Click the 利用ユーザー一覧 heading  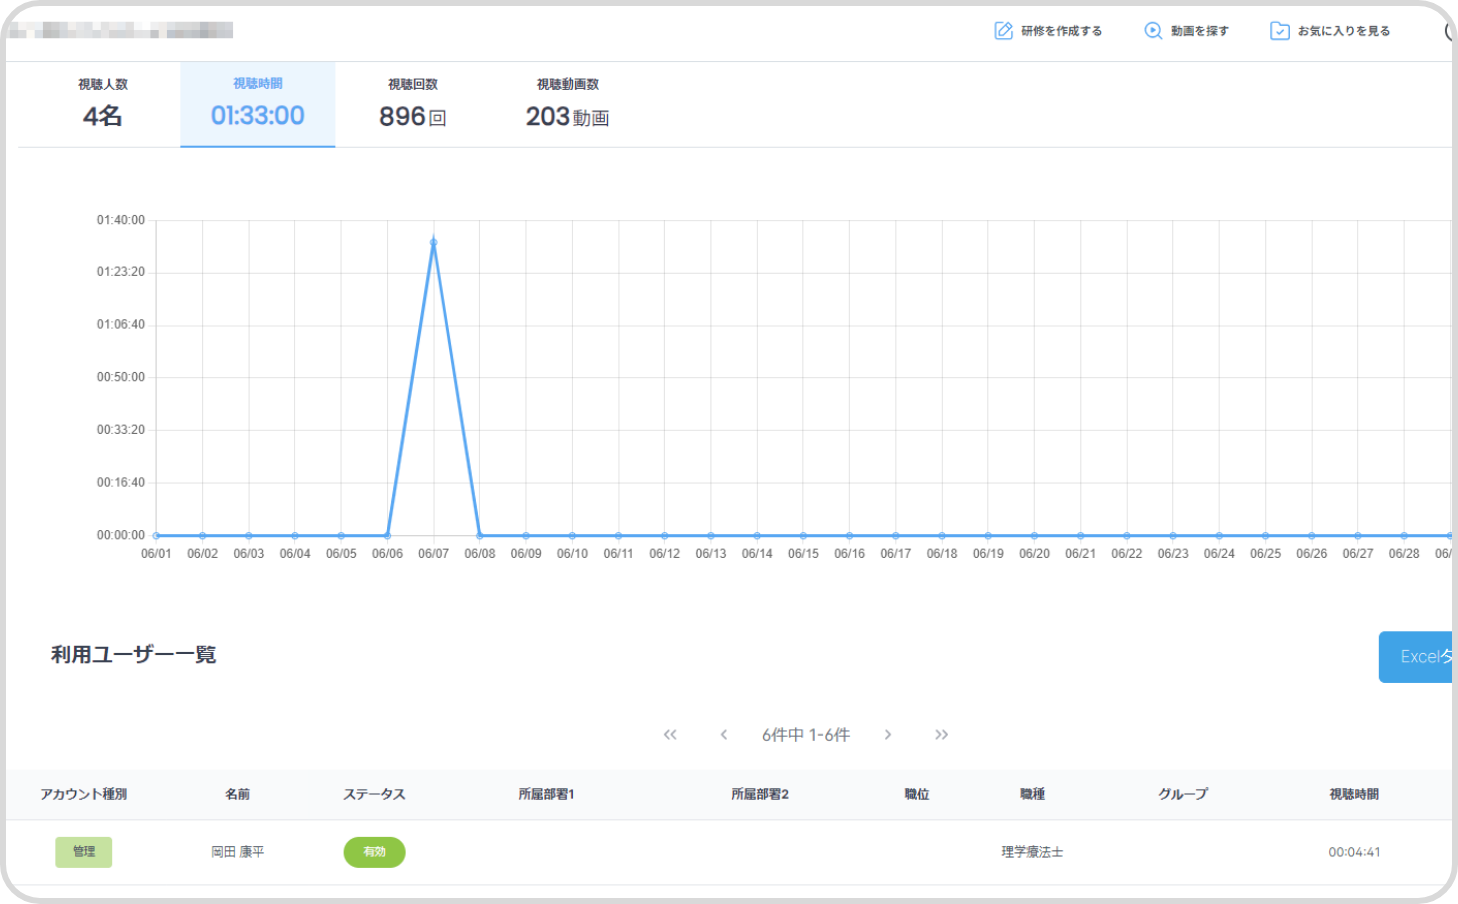134,655
